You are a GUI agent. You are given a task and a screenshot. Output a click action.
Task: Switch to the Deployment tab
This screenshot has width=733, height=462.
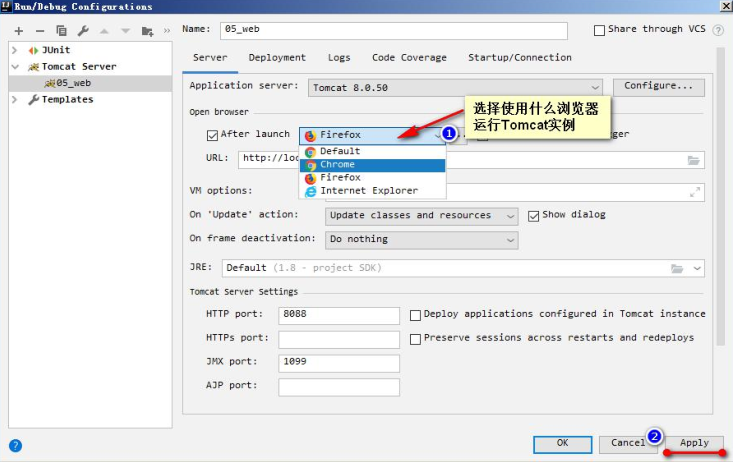(x=277, y=58)
